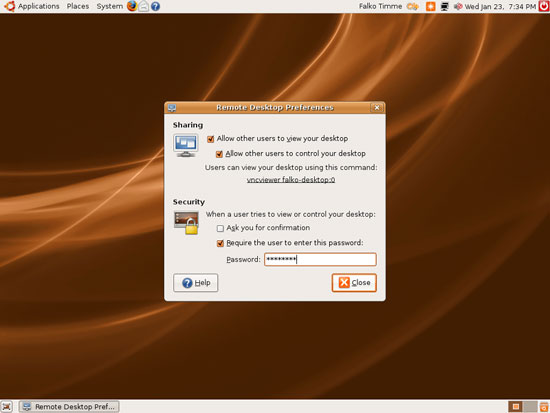Click the Show Desktop icon in the bottom panel
Viewport: 550px width, 413px height.
click(6, 407)
